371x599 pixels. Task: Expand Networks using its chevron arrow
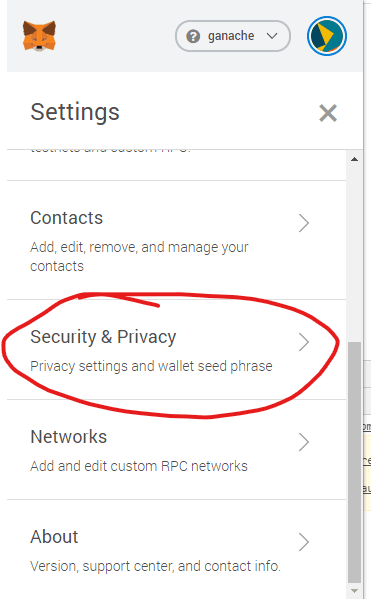point(304,442)
